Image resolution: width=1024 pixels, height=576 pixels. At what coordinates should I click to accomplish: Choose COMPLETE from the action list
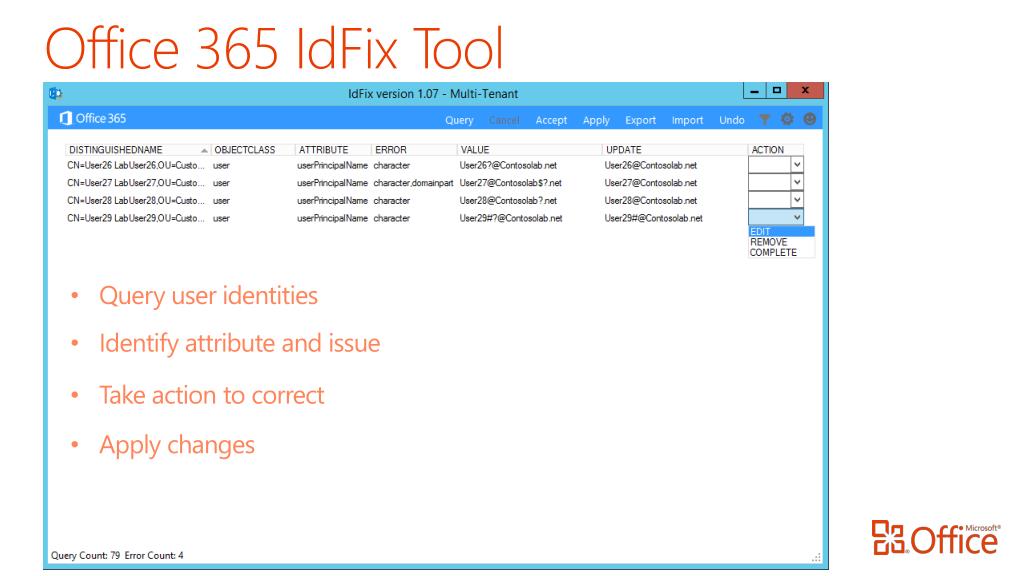click(781, 252)
